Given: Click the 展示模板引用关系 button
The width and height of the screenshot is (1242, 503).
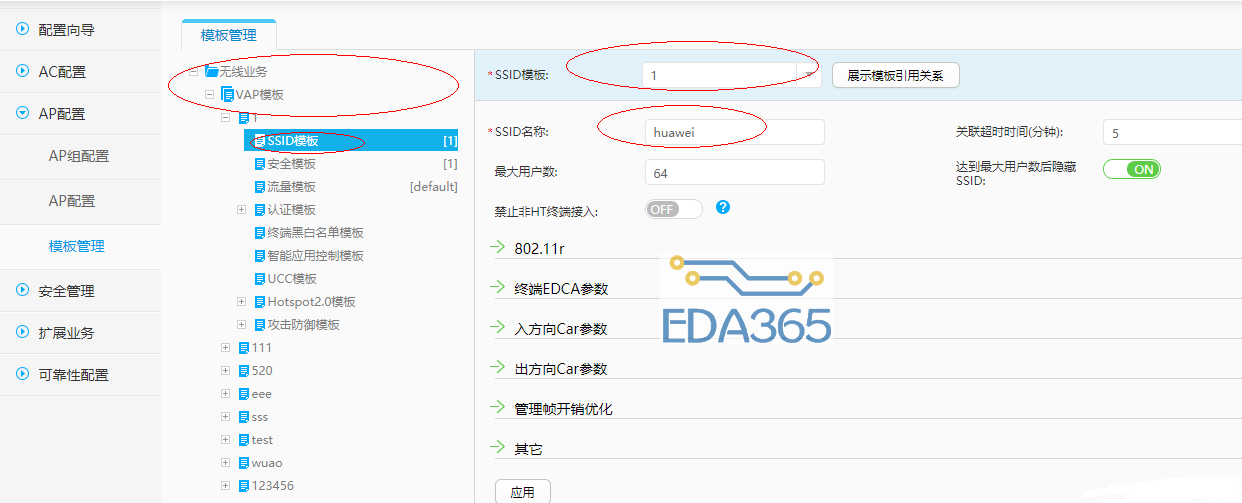Looking at the screenshot, I should point(895,75).
